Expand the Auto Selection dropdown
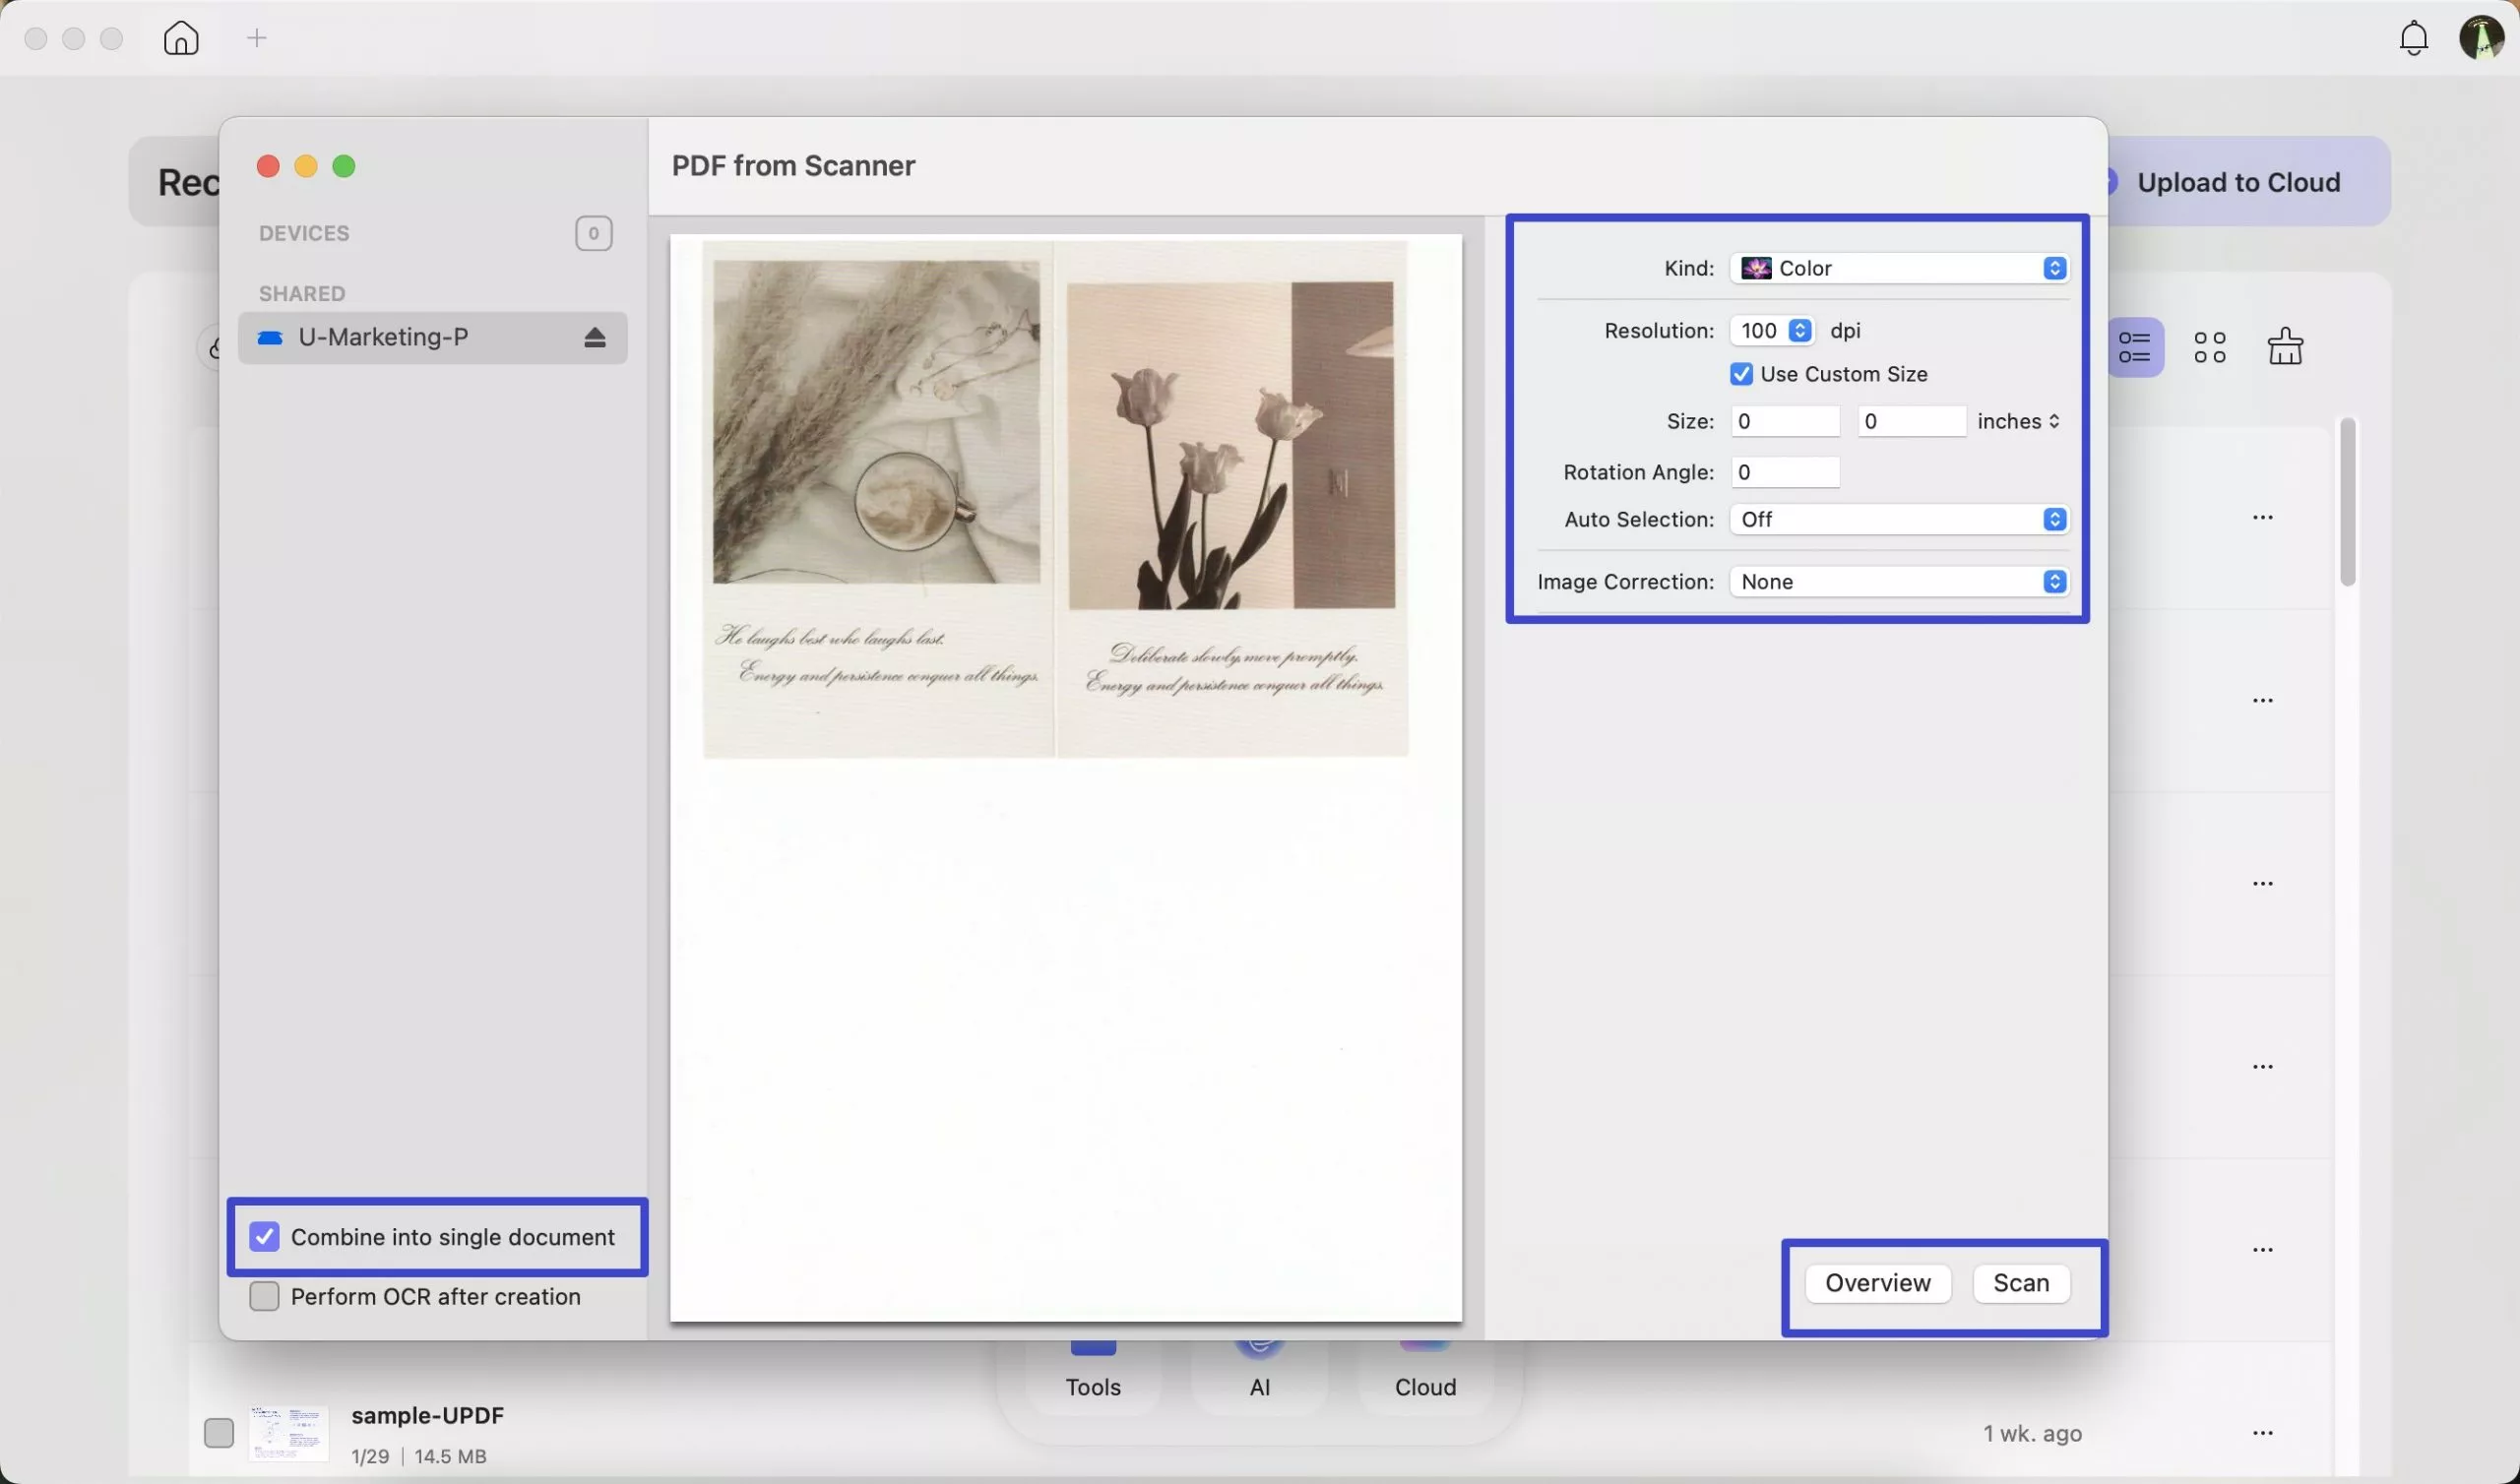Image resolution: width=2520 pixels, height=1484 pixels. pos(1898,519)
